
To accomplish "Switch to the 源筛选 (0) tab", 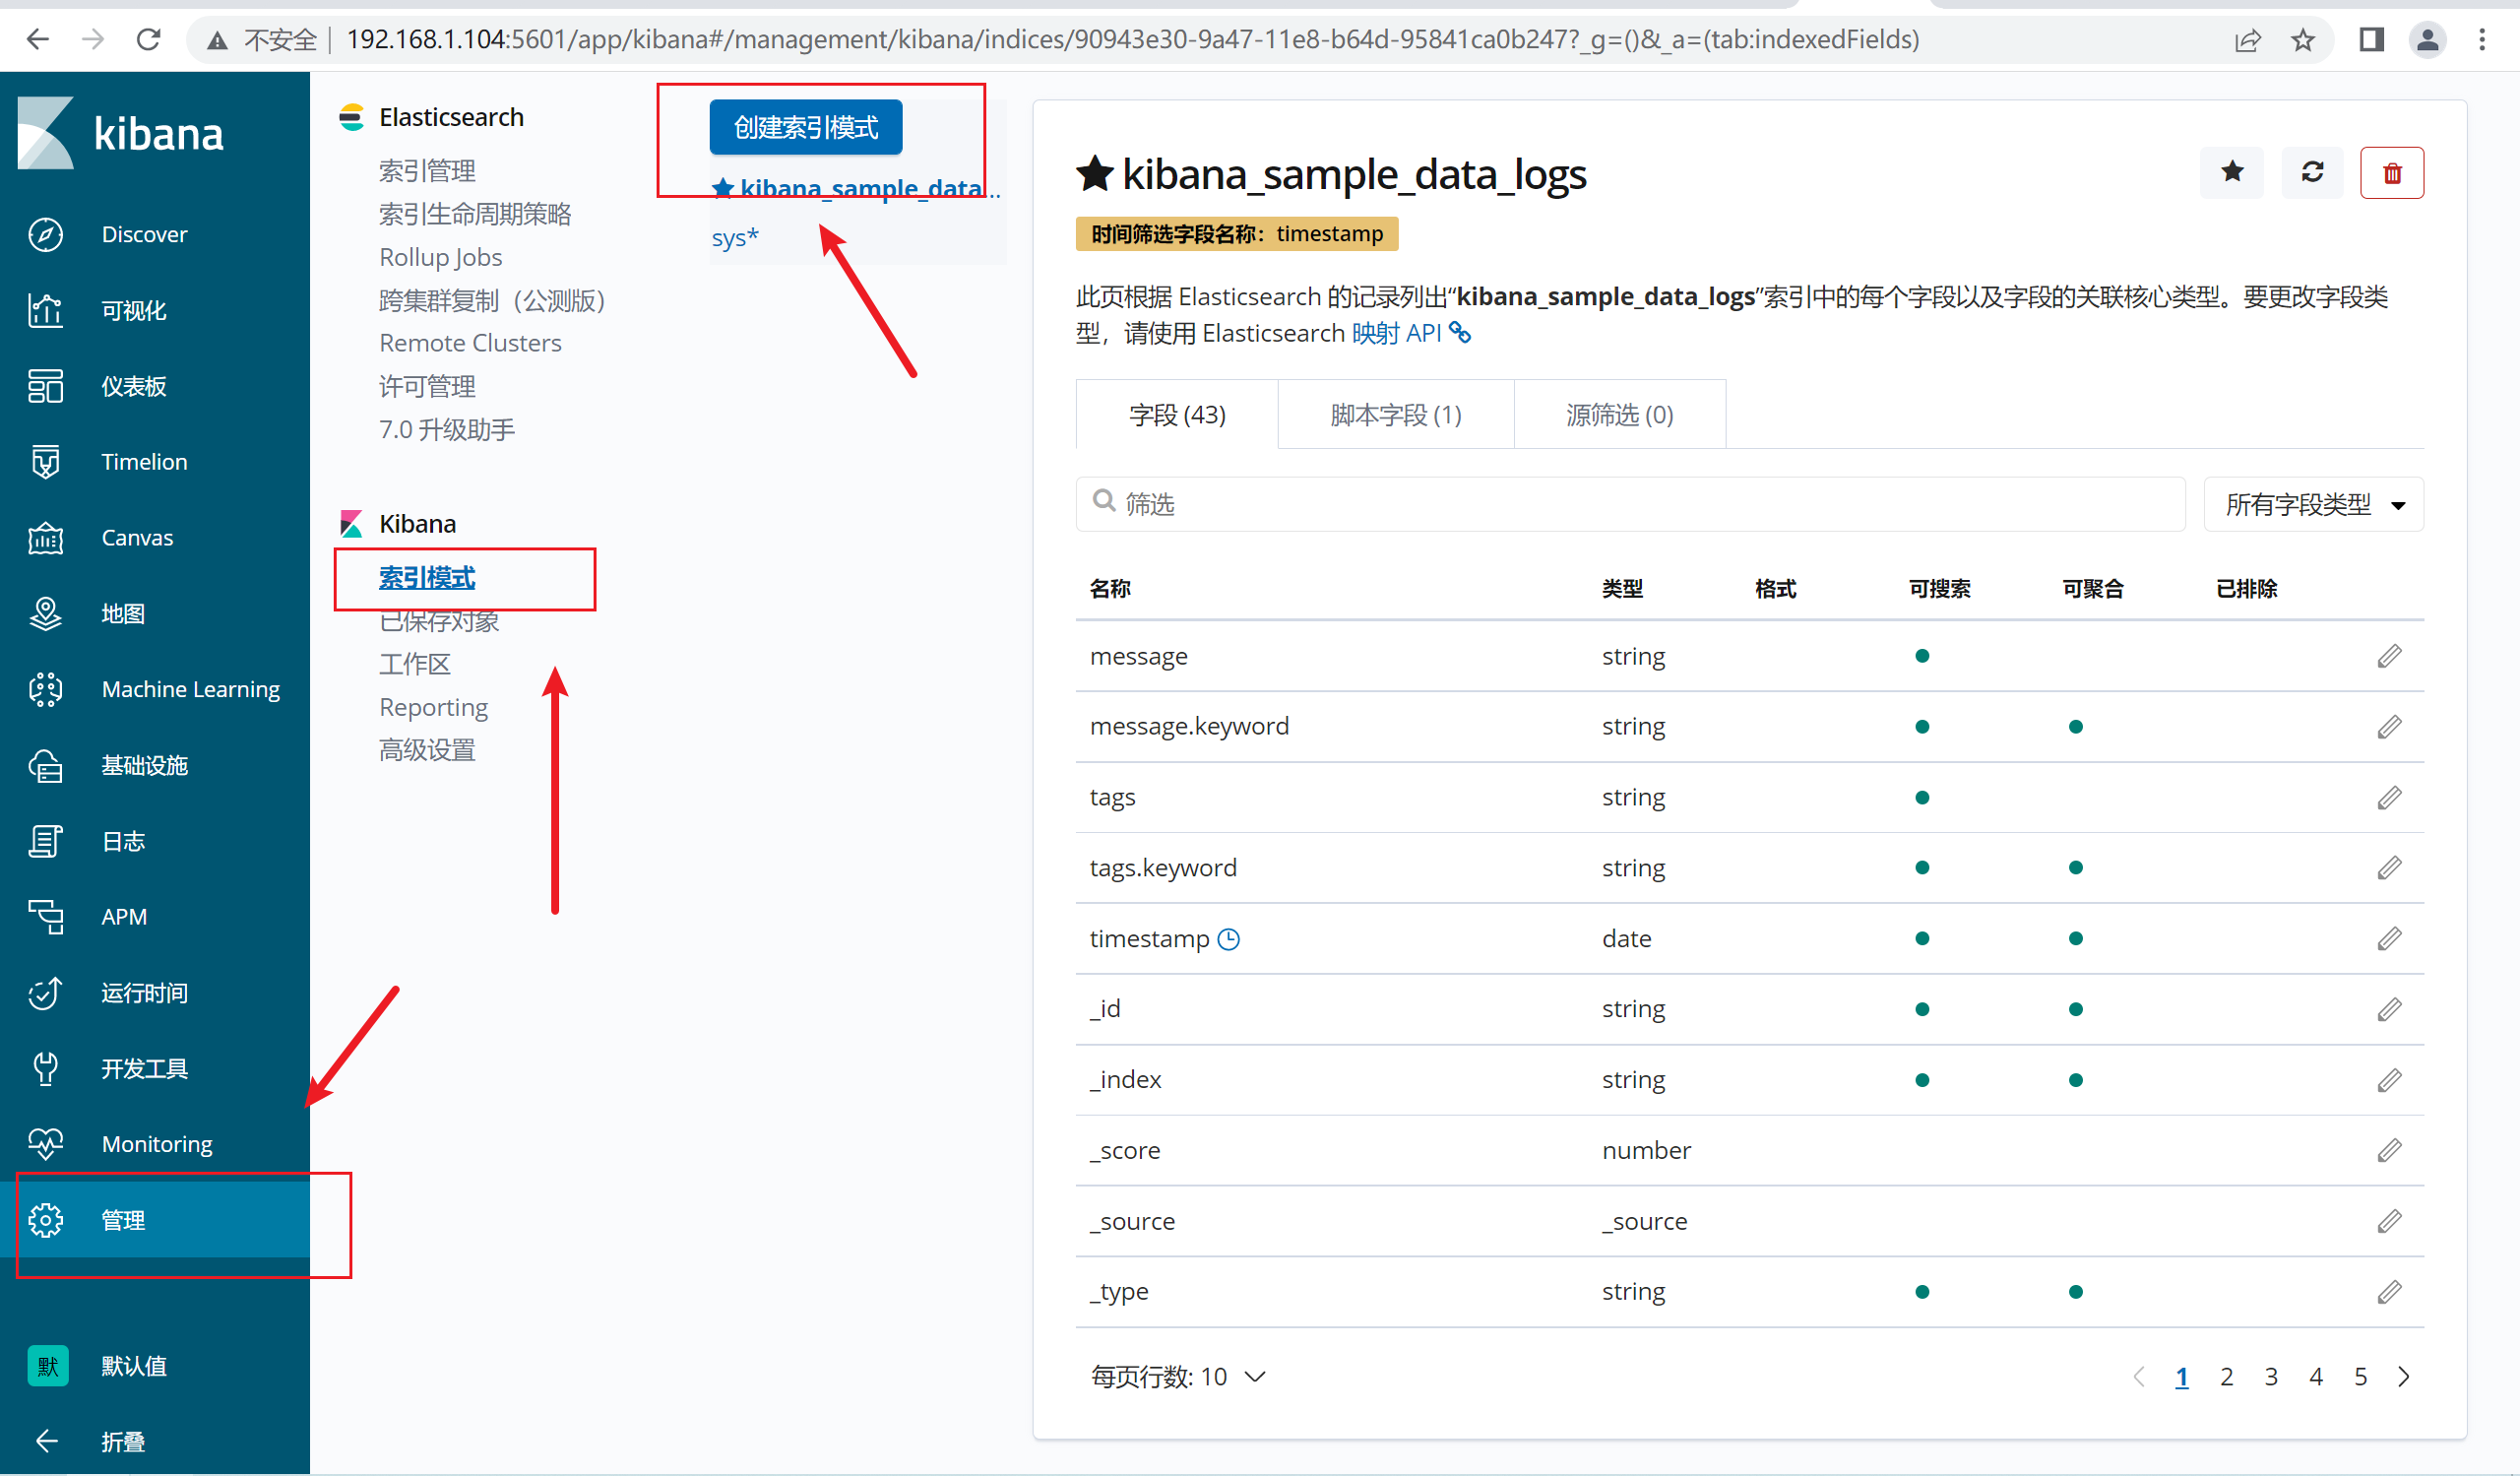I will point(1619,414).
